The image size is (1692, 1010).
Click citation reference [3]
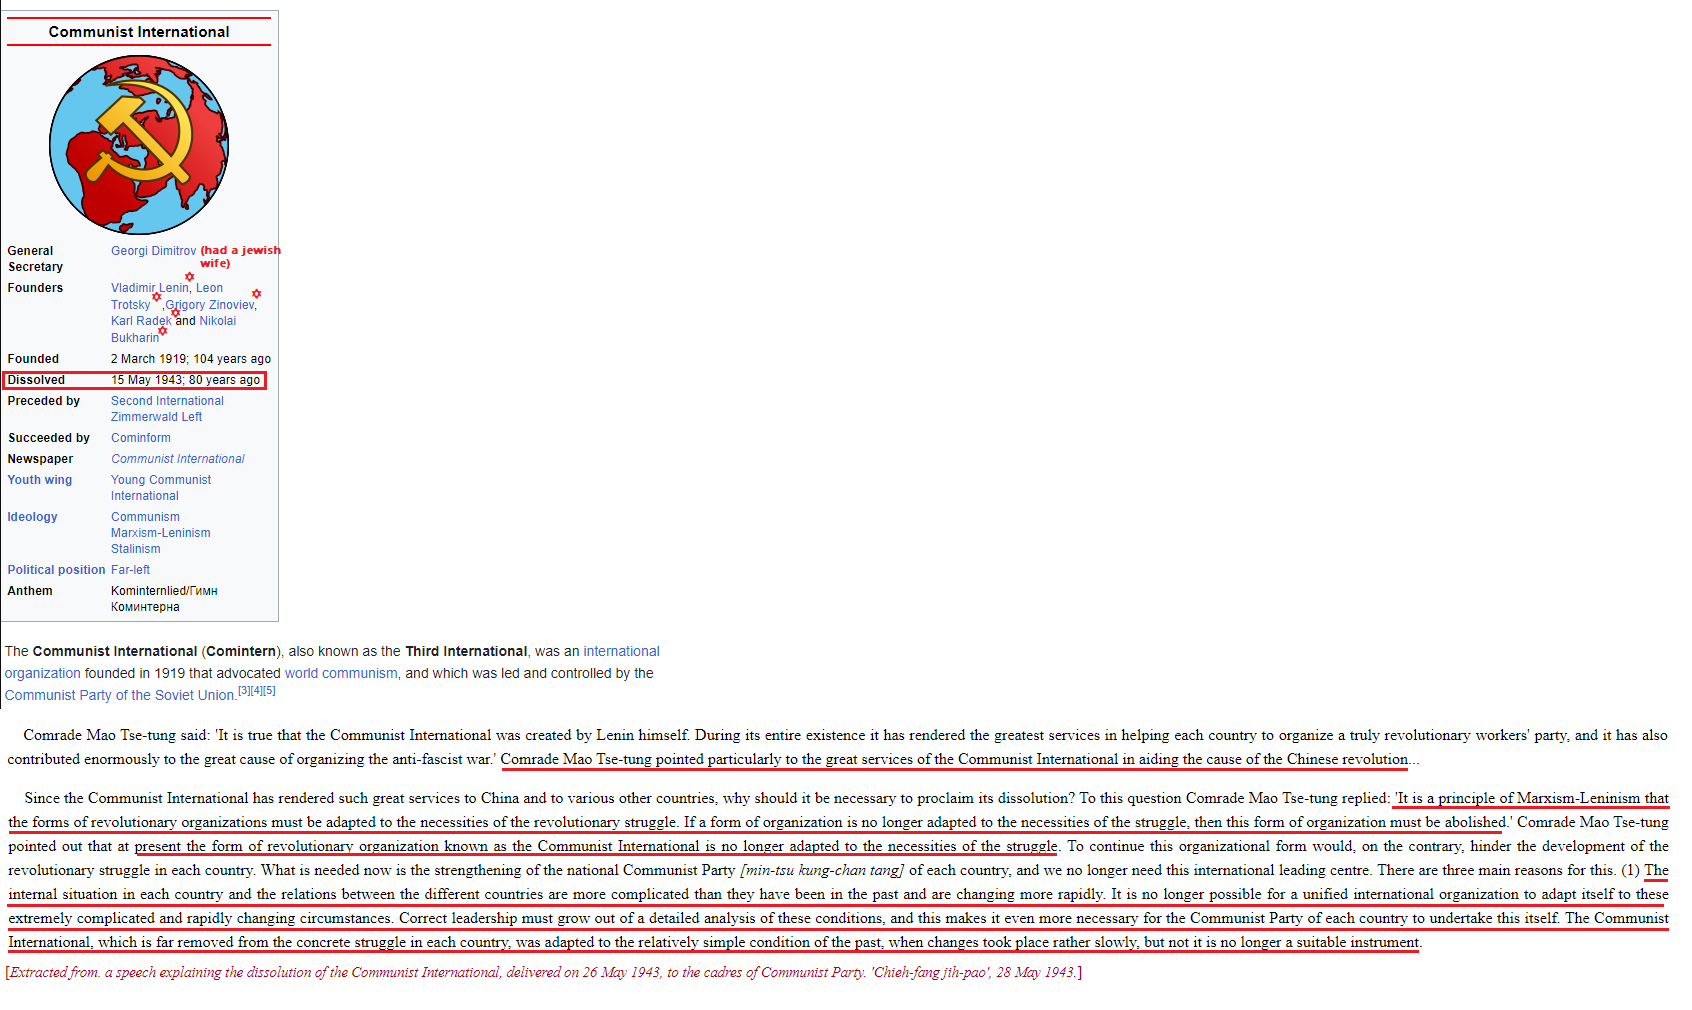244,690
